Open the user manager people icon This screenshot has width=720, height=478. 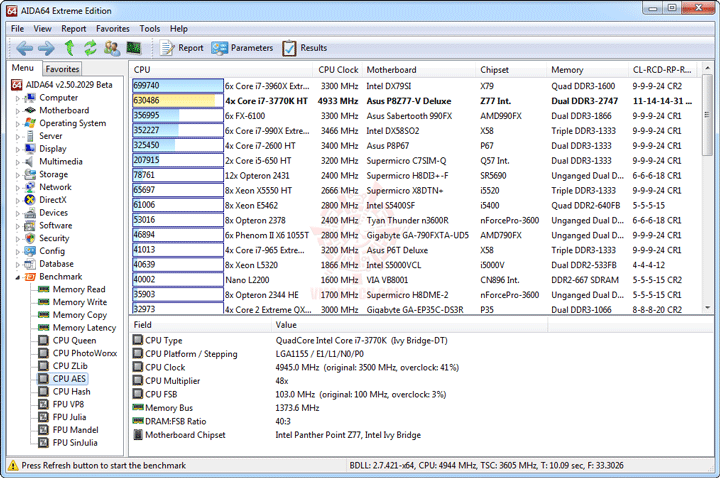click(x=112, y=48)
